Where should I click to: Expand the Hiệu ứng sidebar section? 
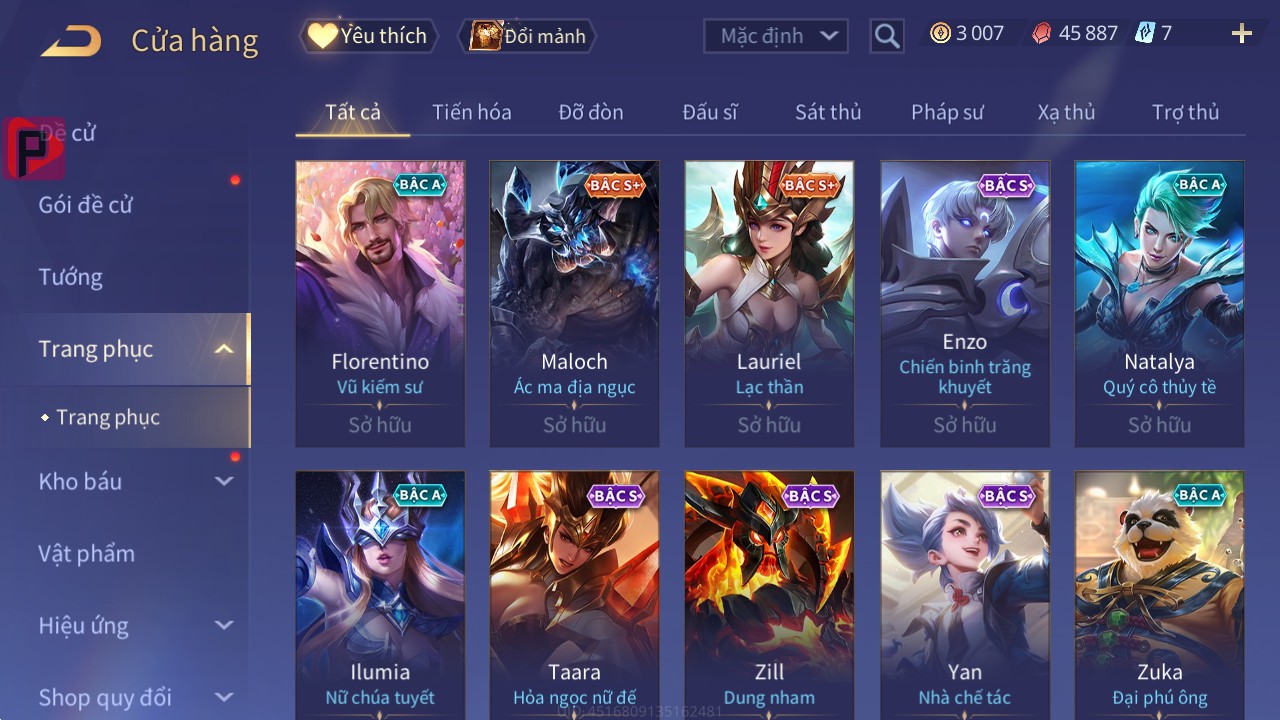tap(224, 625)
